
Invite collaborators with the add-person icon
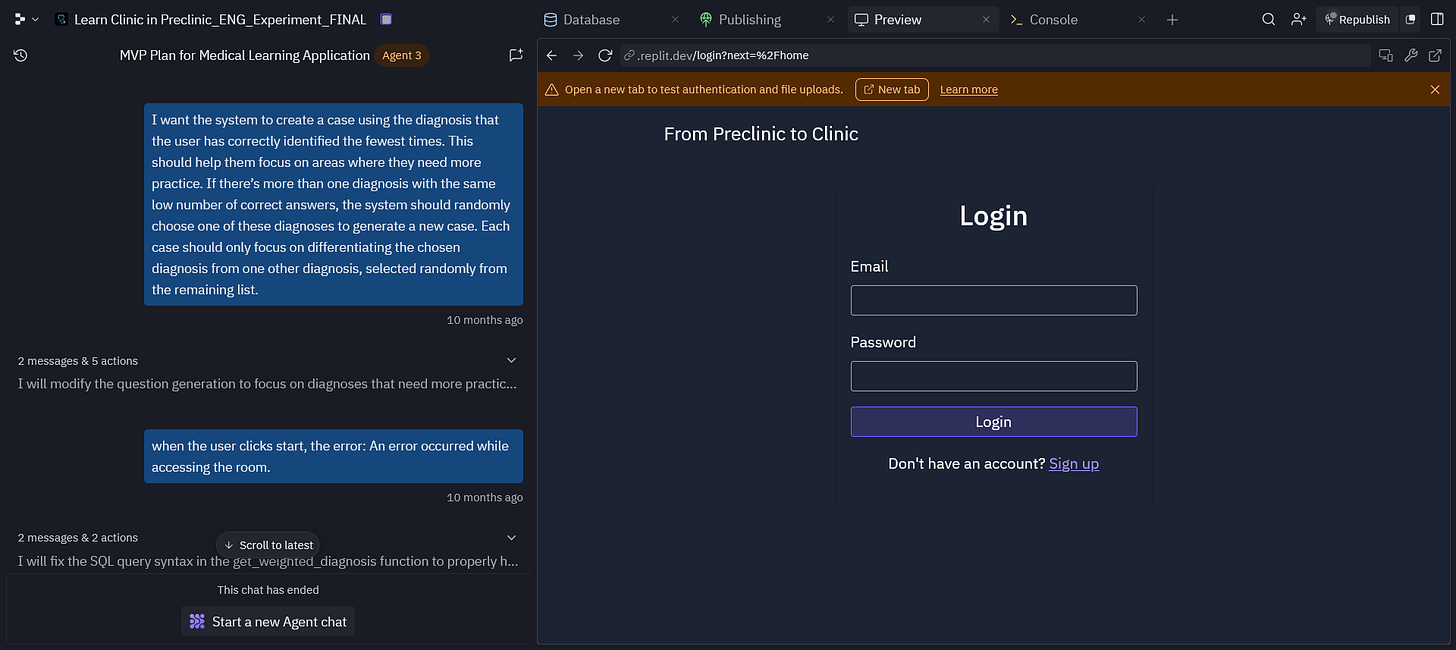[1298, 19]
